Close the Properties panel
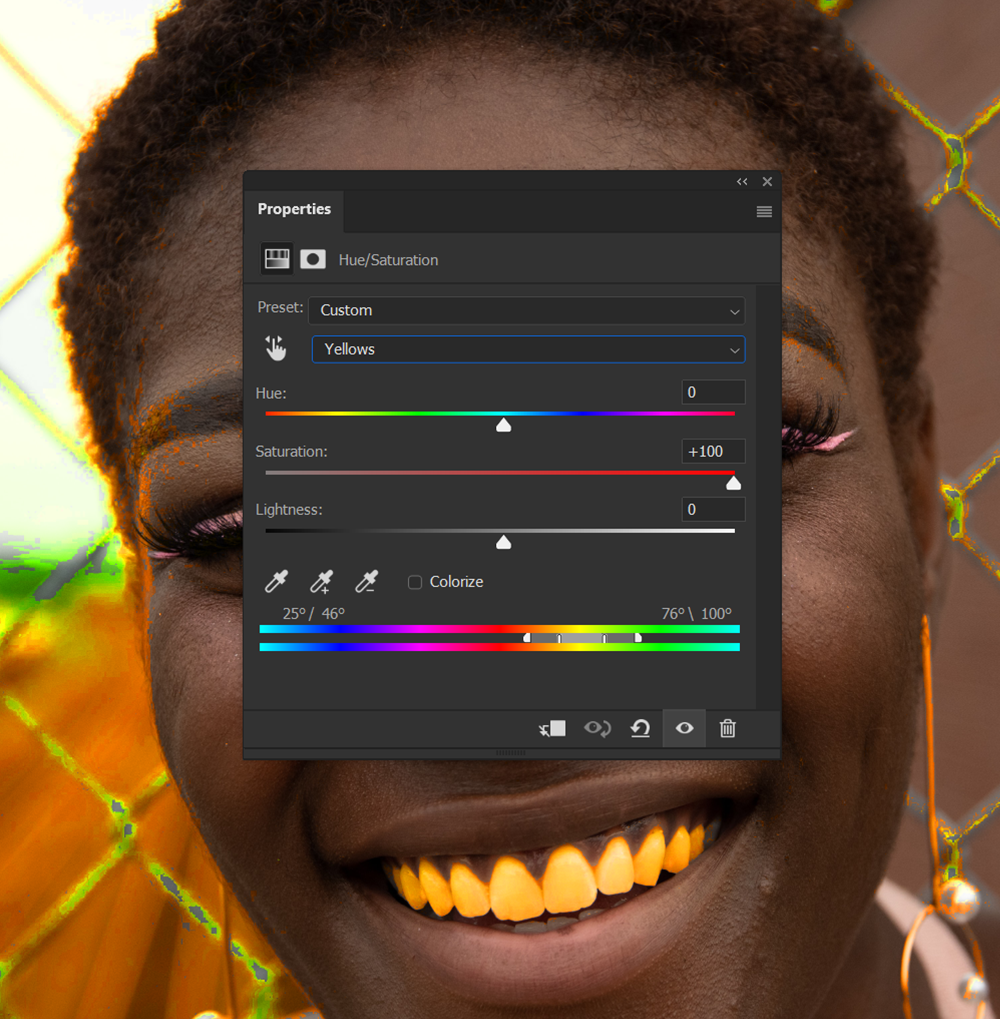This screenshot has width=1000, height=1019. [767, 181]
